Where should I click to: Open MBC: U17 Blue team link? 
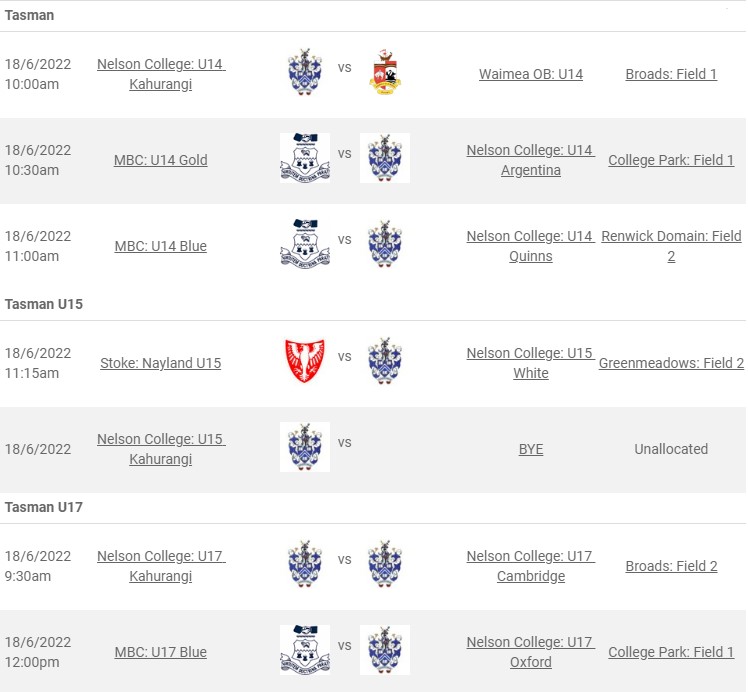coord(161,652)
